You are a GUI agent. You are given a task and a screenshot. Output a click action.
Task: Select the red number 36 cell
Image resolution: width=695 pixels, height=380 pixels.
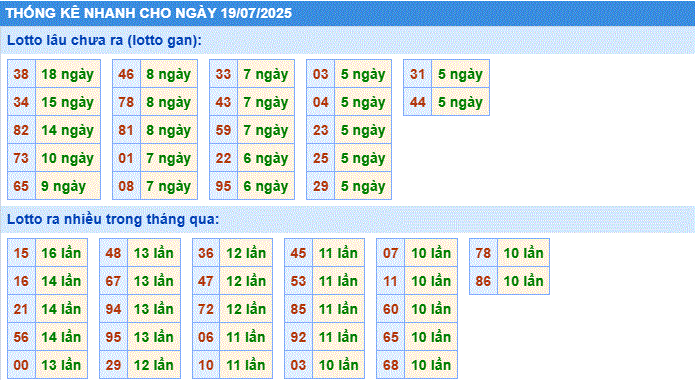tap(206, 253)
